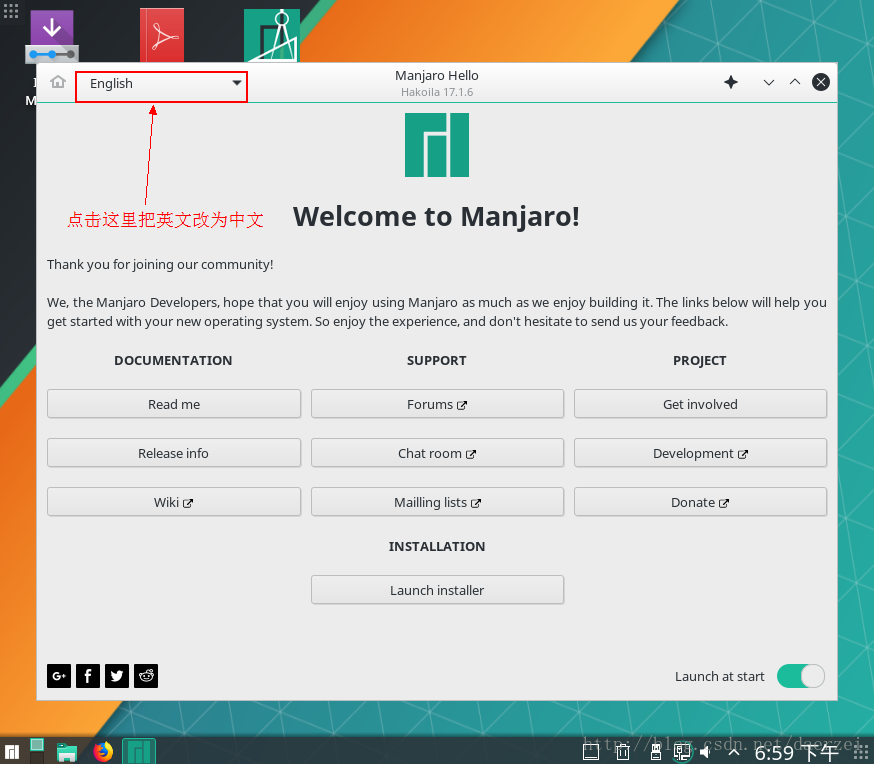The image size is (874, 764).
Task: Click the dotted grid icon at top-left desktop corner
Action: click(x=11, y=11)
